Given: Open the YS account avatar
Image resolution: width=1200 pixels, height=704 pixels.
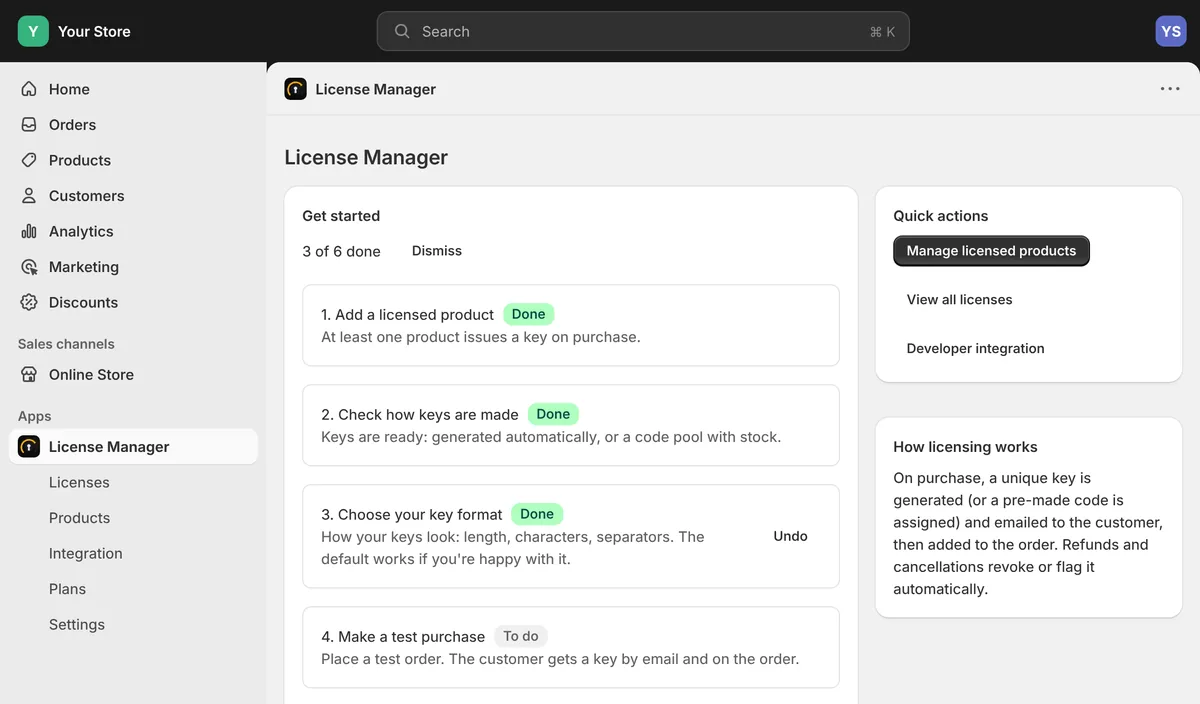Looking at the screenshot, I should [x=1171, y=31].
